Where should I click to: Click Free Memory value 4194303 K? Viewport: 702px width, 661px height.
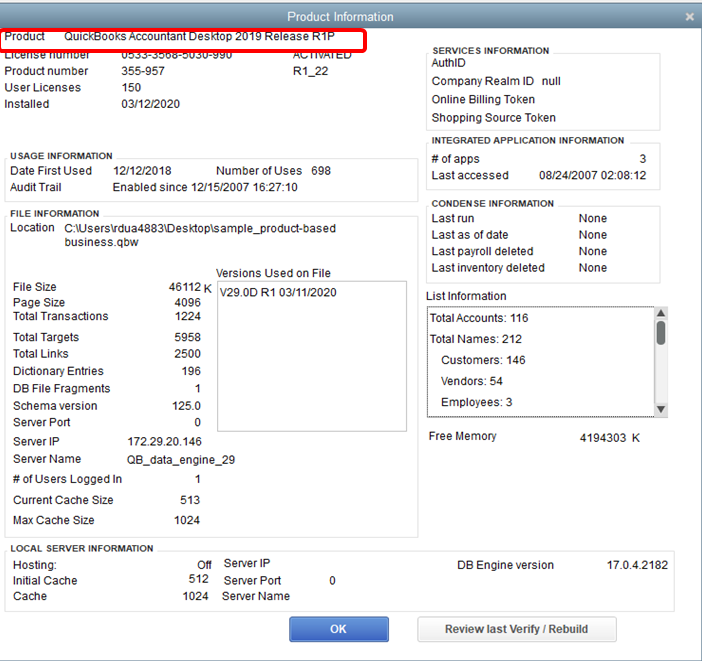[x=610, y=438]
